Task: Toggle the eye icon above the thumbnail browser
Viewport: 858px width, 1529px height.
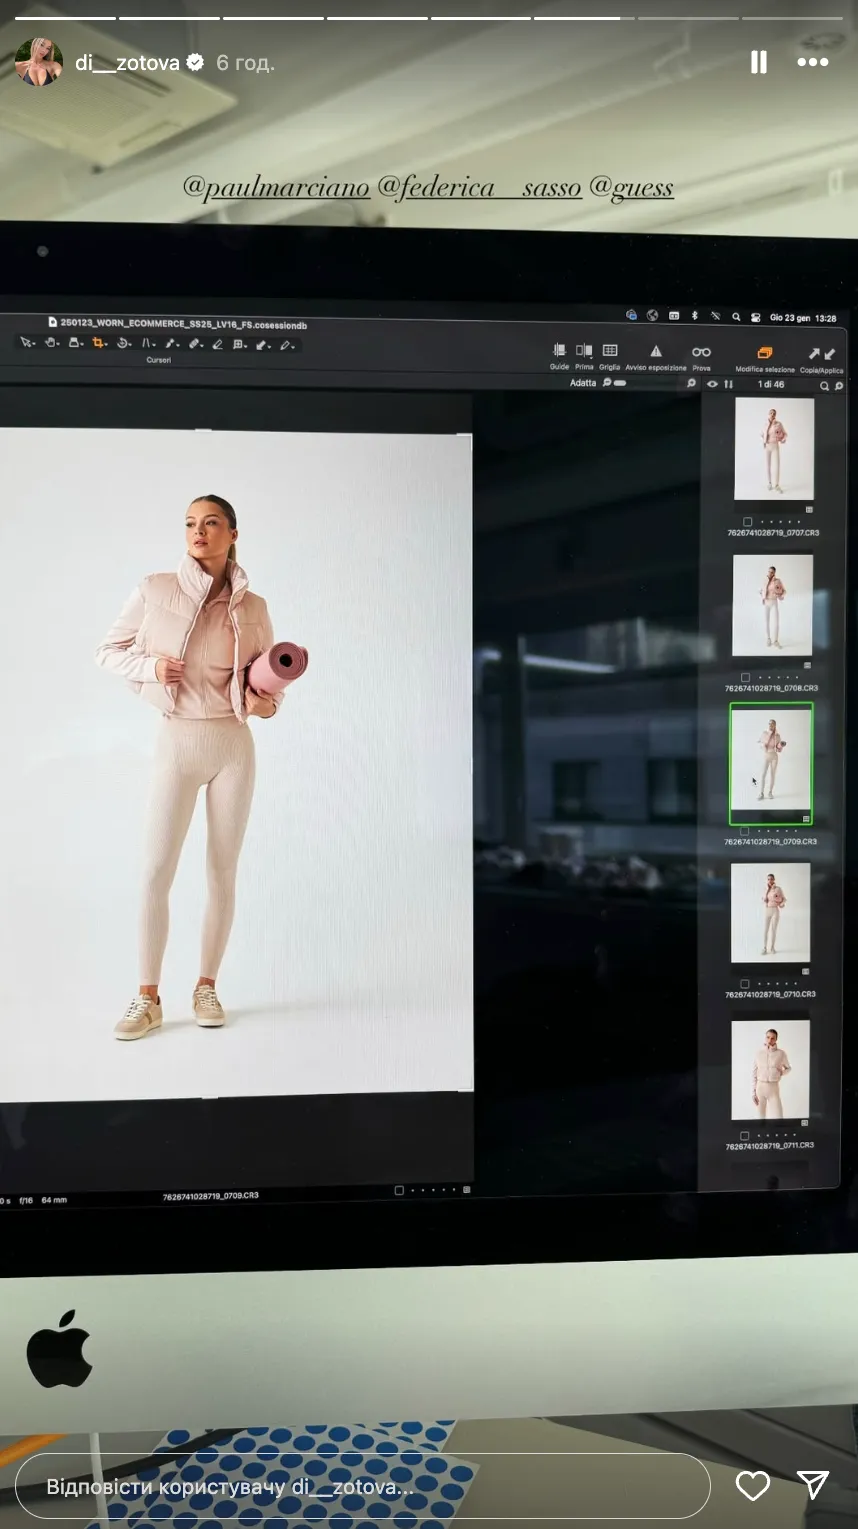Action: click(712, 384)
